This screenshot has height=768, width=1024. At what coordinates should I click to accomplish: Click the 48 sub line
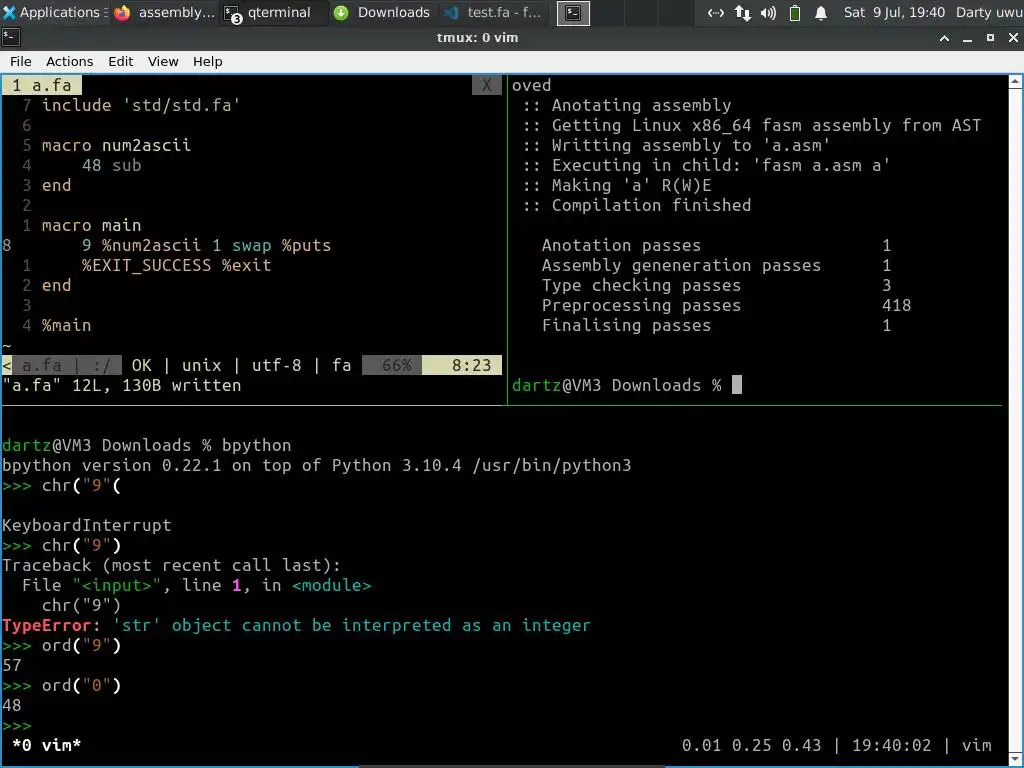point(112,165)
